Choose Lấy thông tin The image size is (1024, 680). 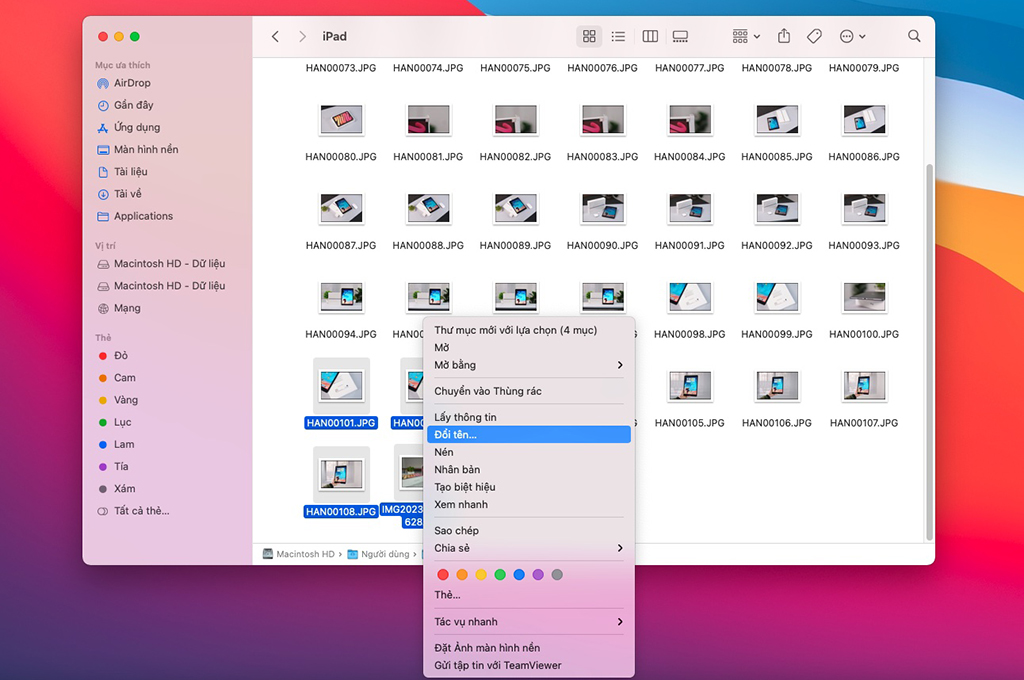tap(529, 417)
